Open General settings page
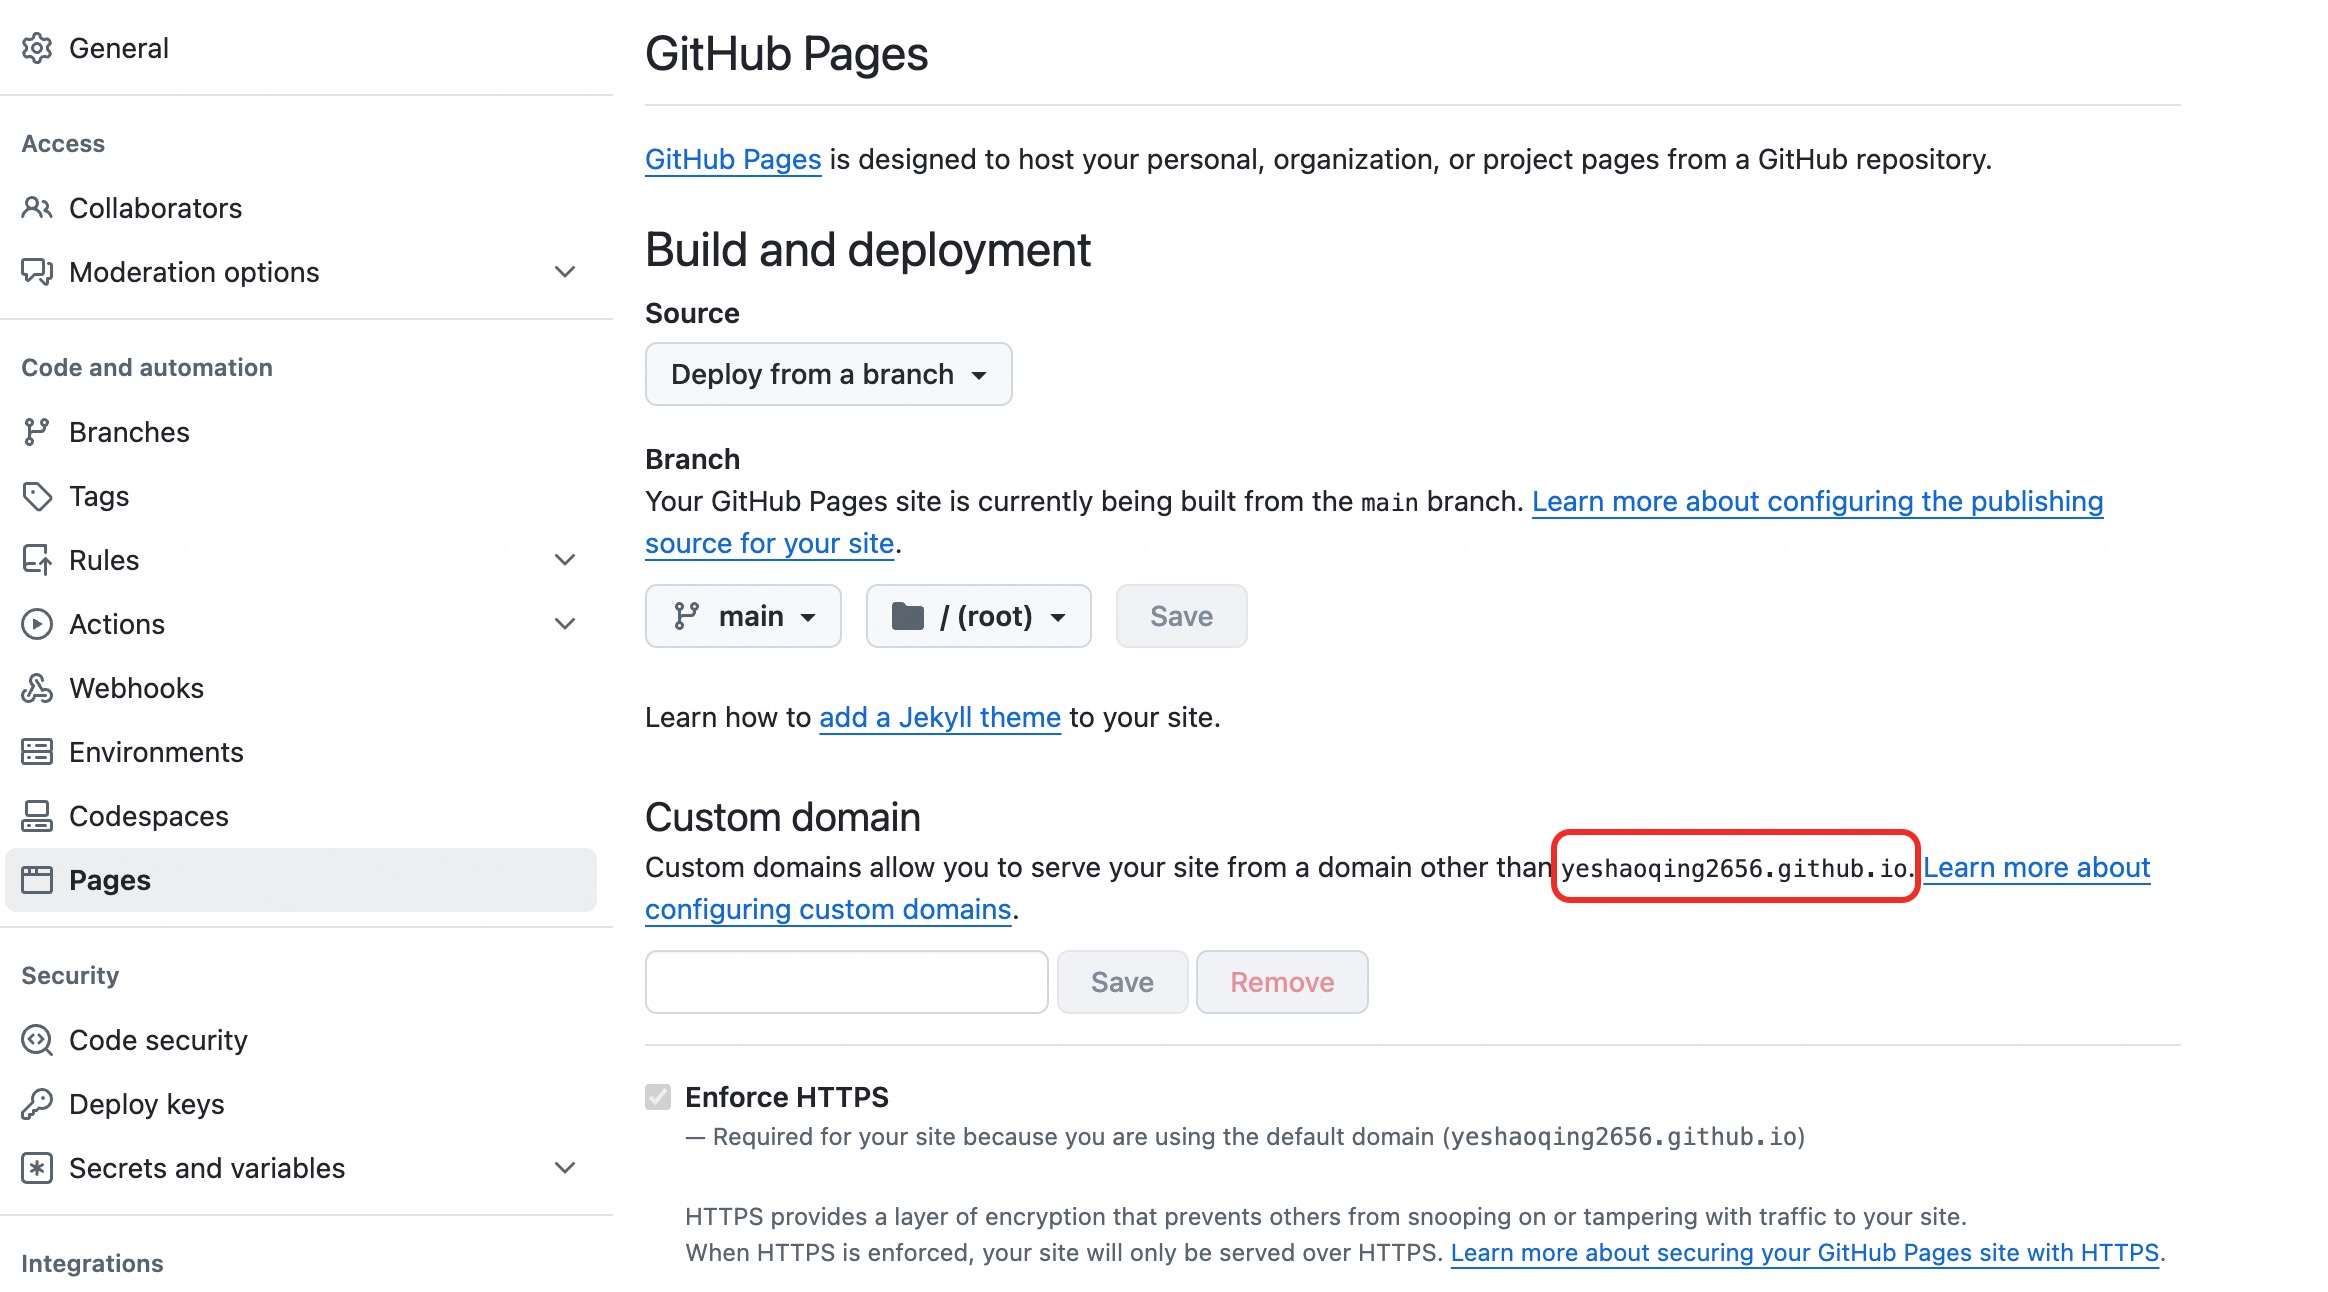The height and width of the screenshot is (1292, 2328). click(300, 48)
